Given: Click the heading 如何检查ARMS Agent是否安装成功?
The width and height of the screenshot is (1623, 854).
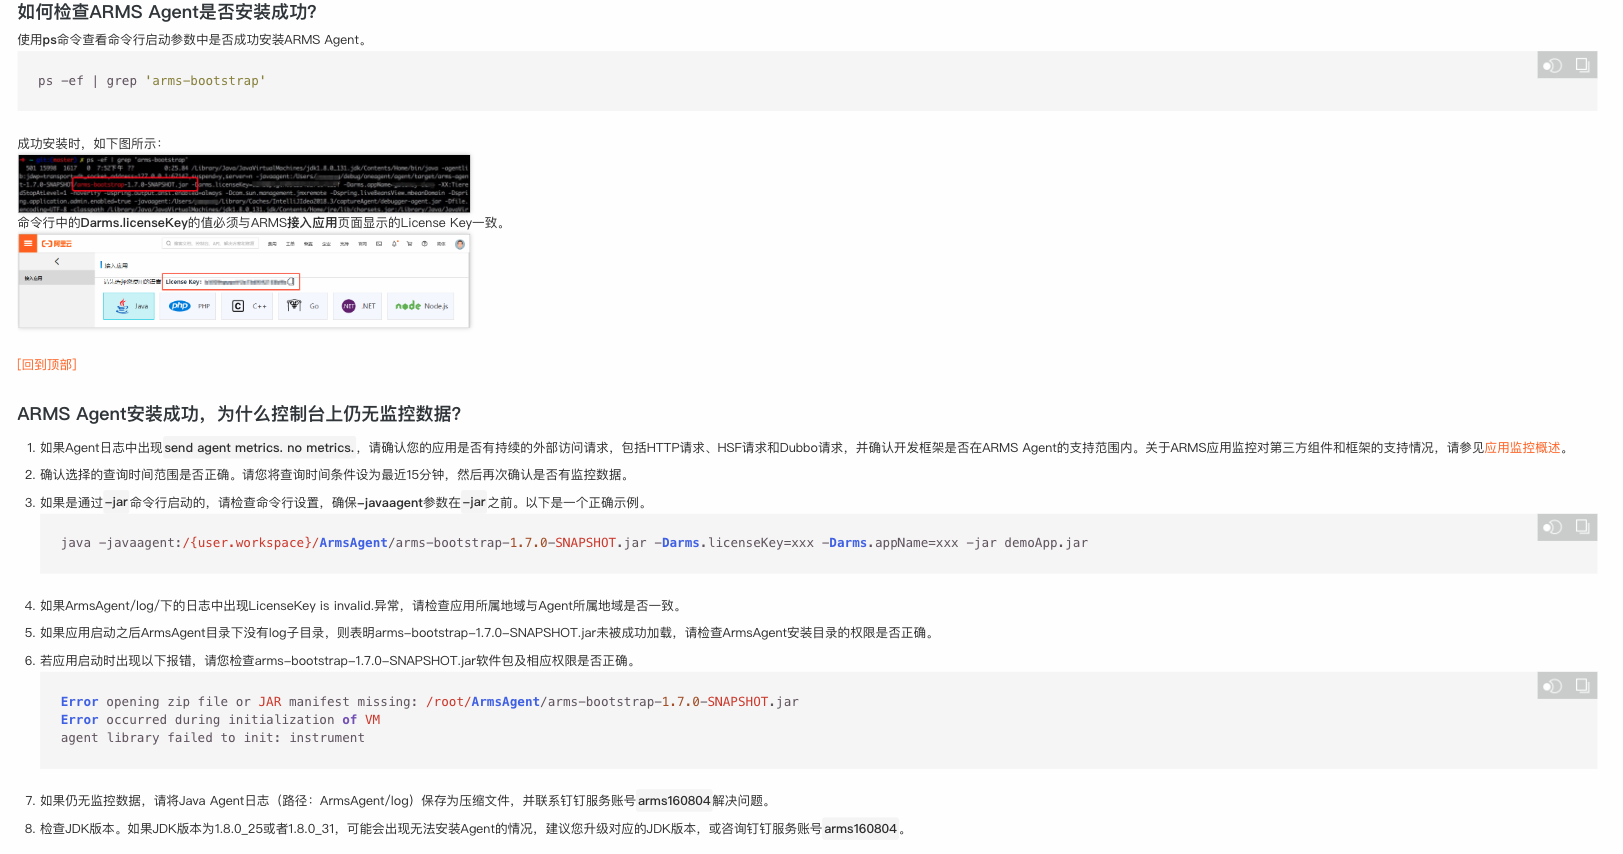Looking at the screenshot, I should tap(167, 12).
